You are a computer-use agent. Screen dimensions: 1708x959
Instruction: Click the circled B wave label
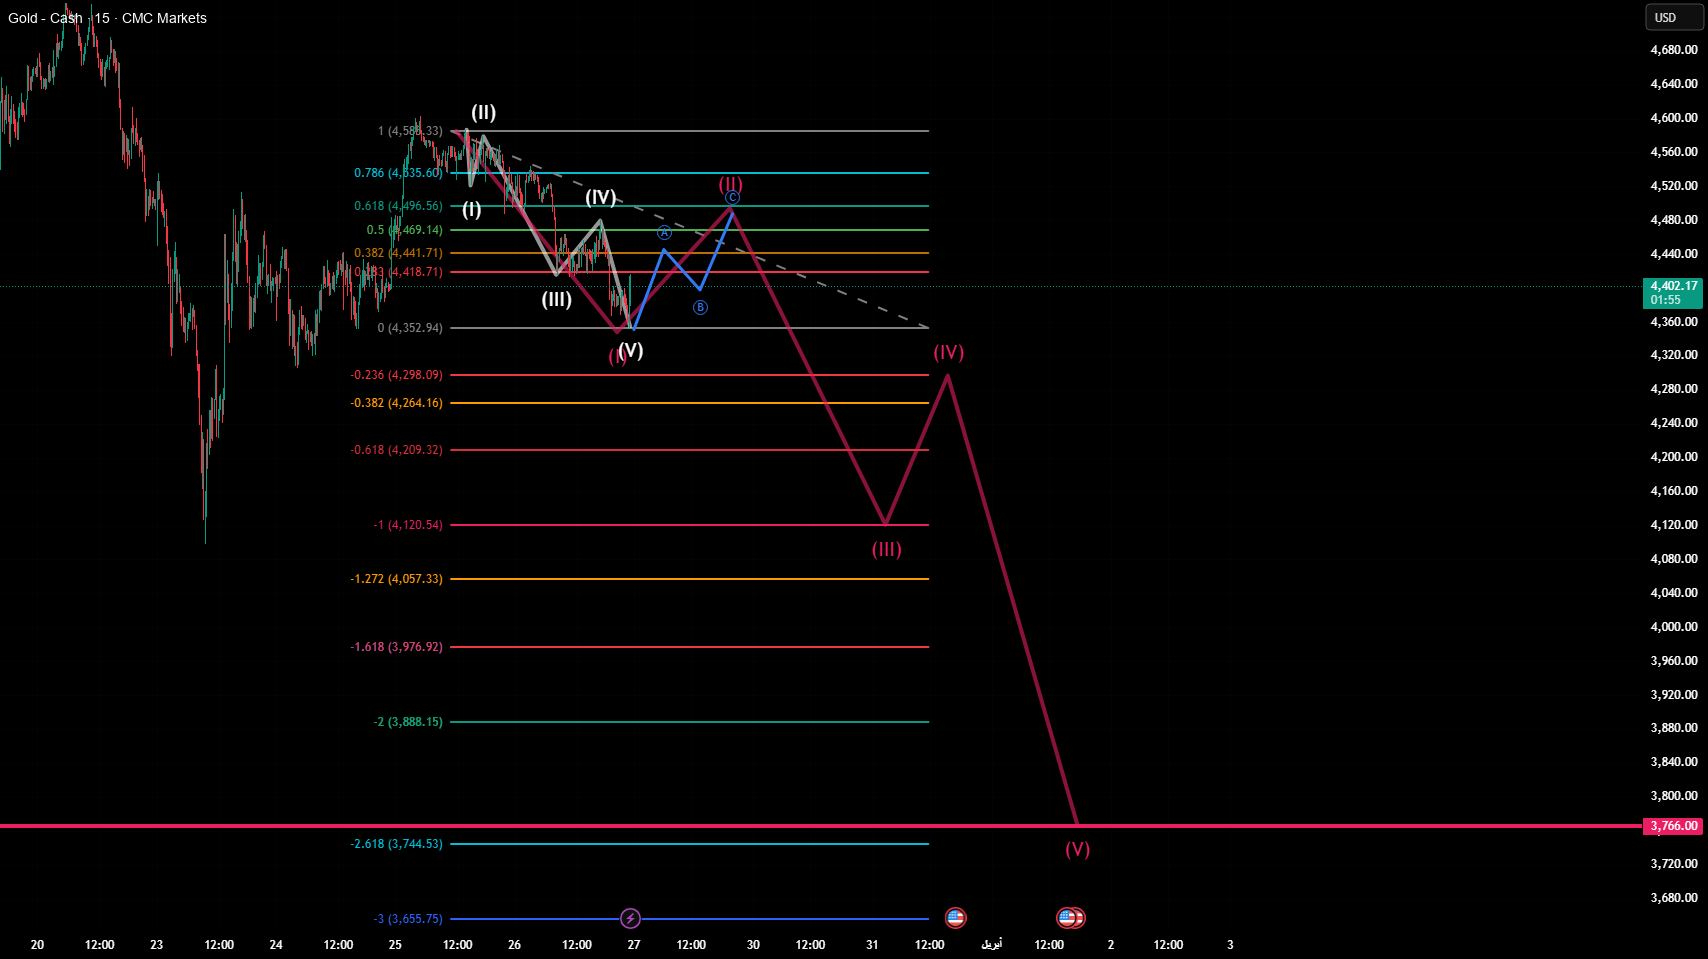pyautogui.click(x=700, y=307)
